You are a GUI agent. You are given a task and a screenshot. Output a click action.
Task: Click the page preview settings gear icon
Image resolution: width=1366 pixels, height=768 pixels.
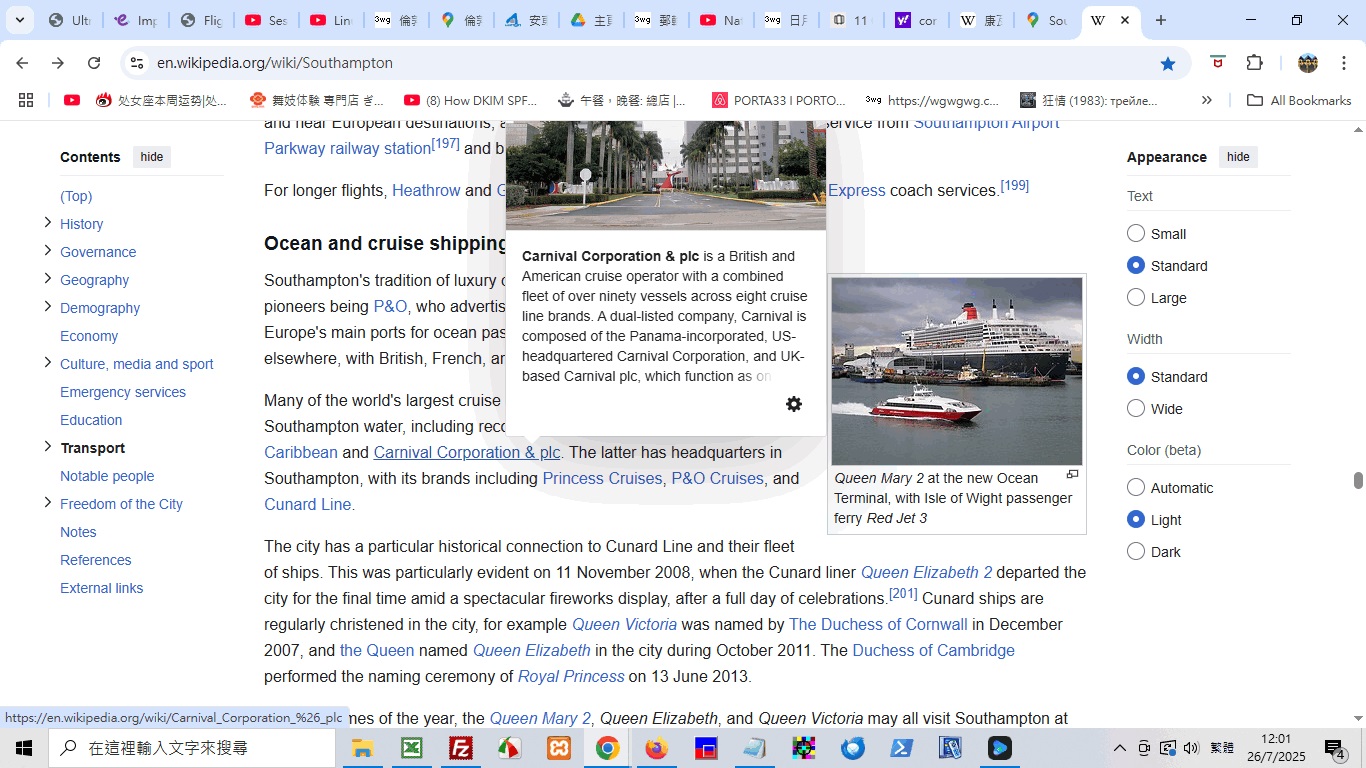click(793, 404)
